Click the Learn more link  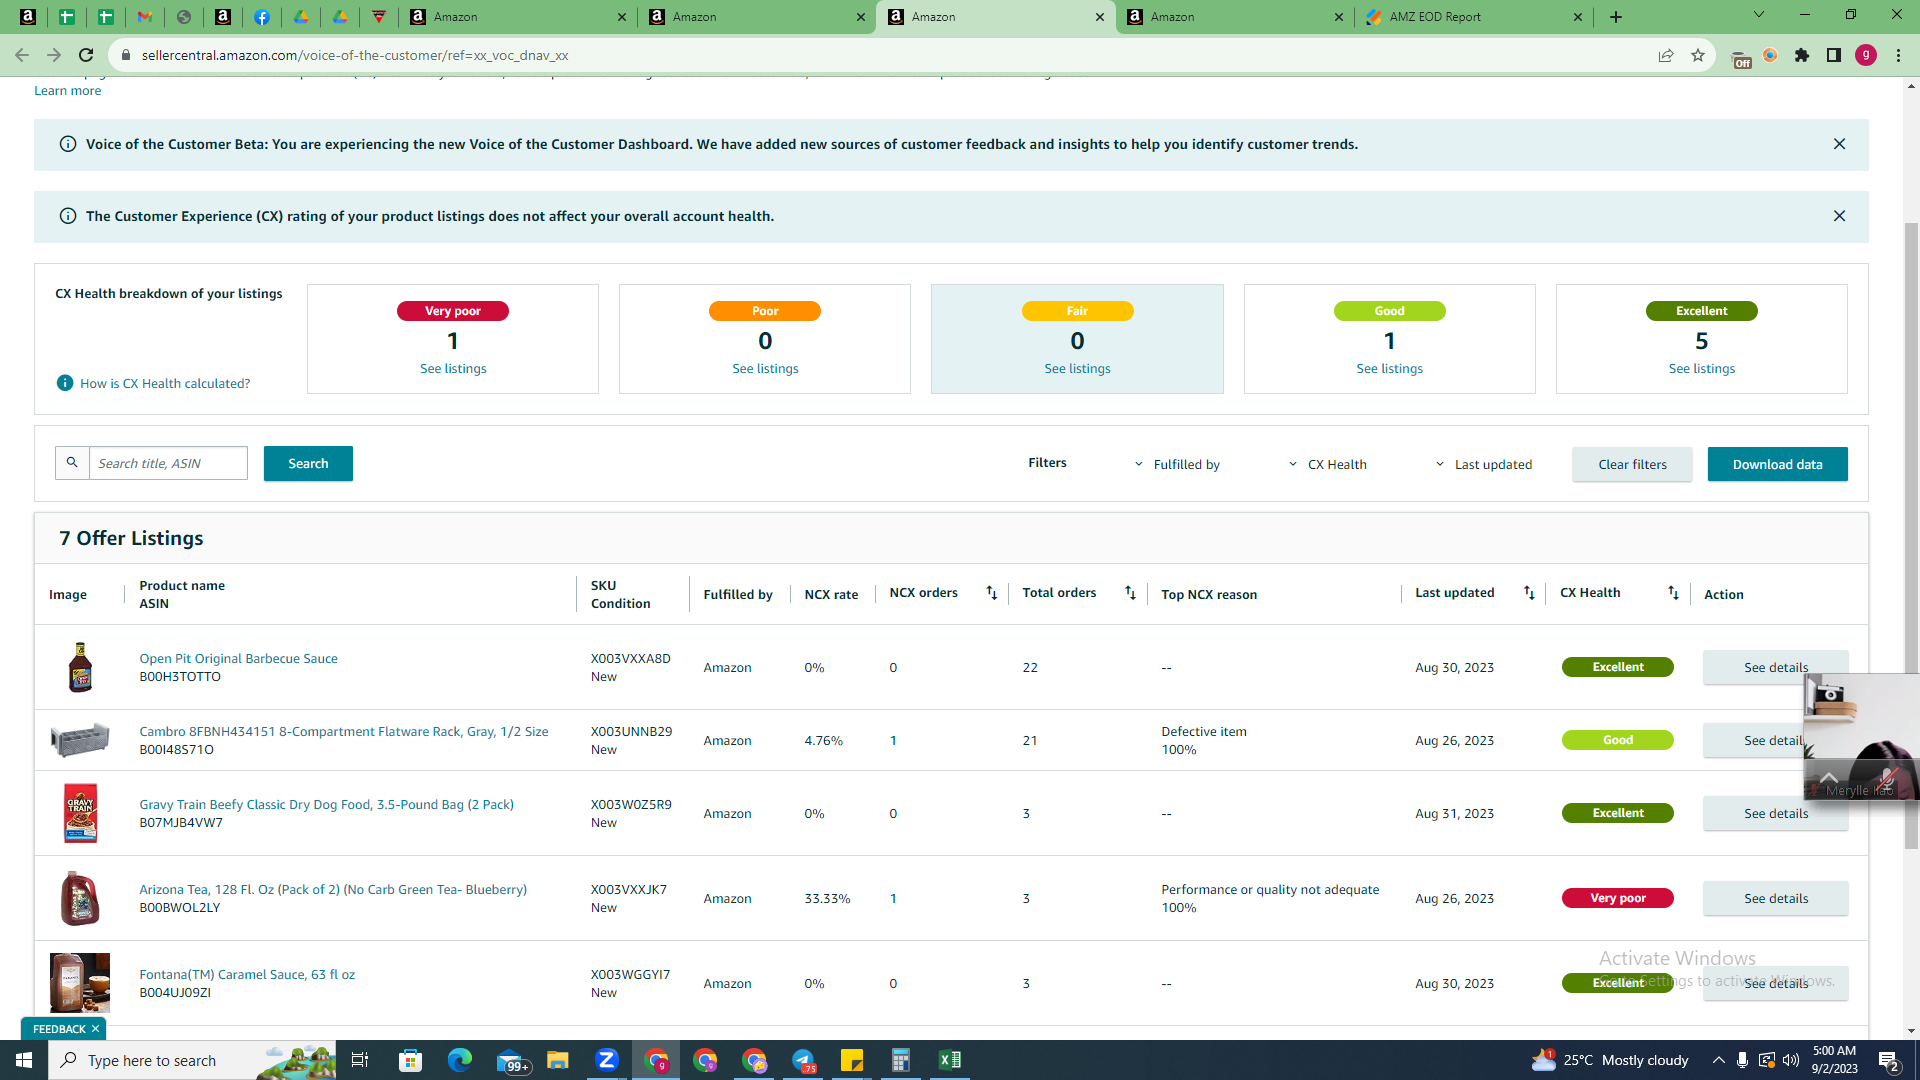(67, 91)
